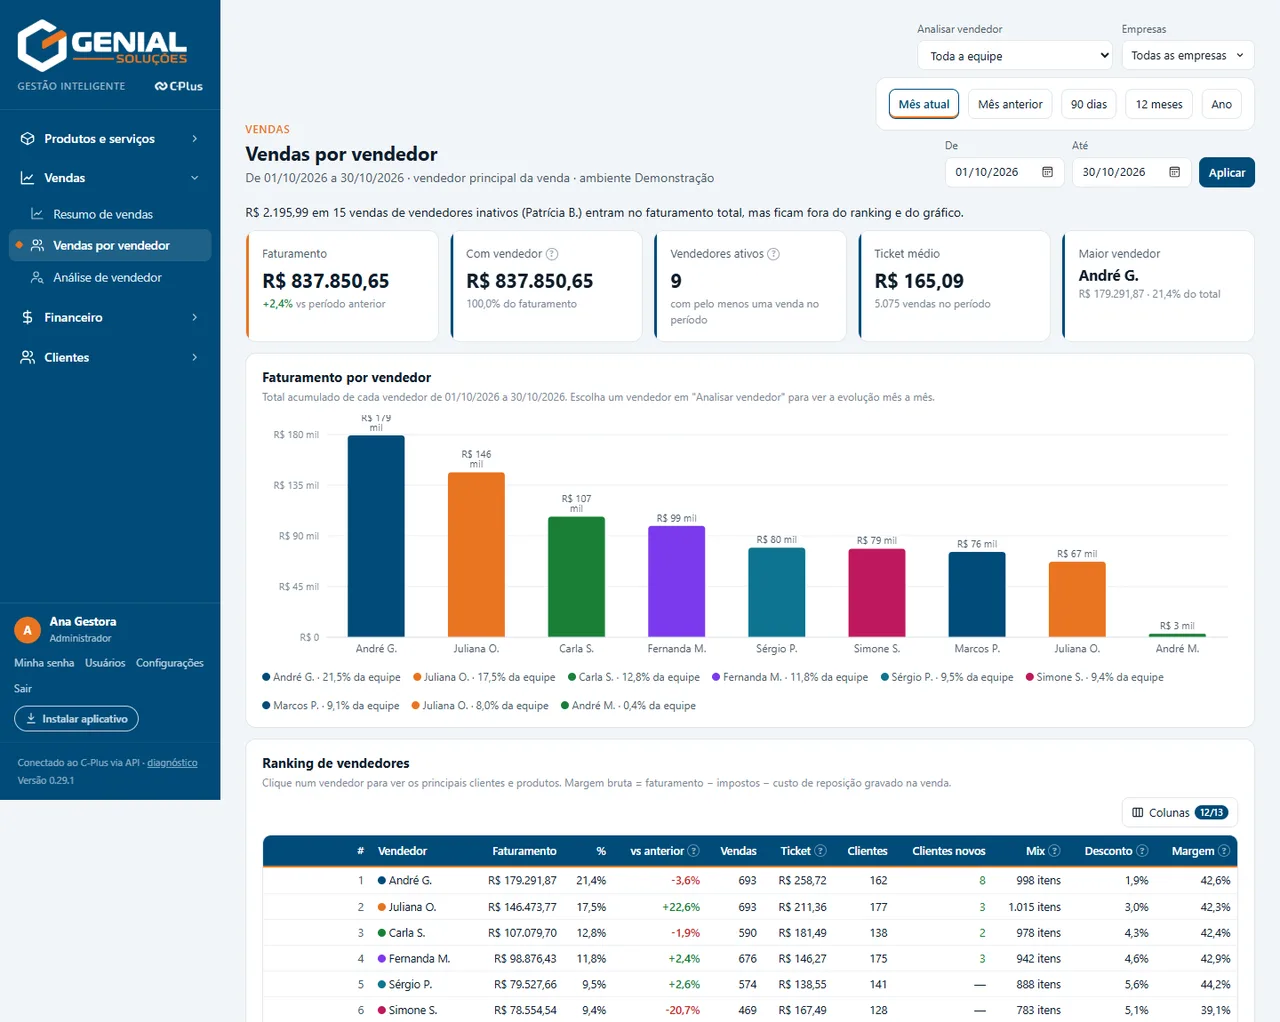This screenshot has width=1280, height=1022.
Task: Open the Colunas column selector
Action: coord(1180,813)
